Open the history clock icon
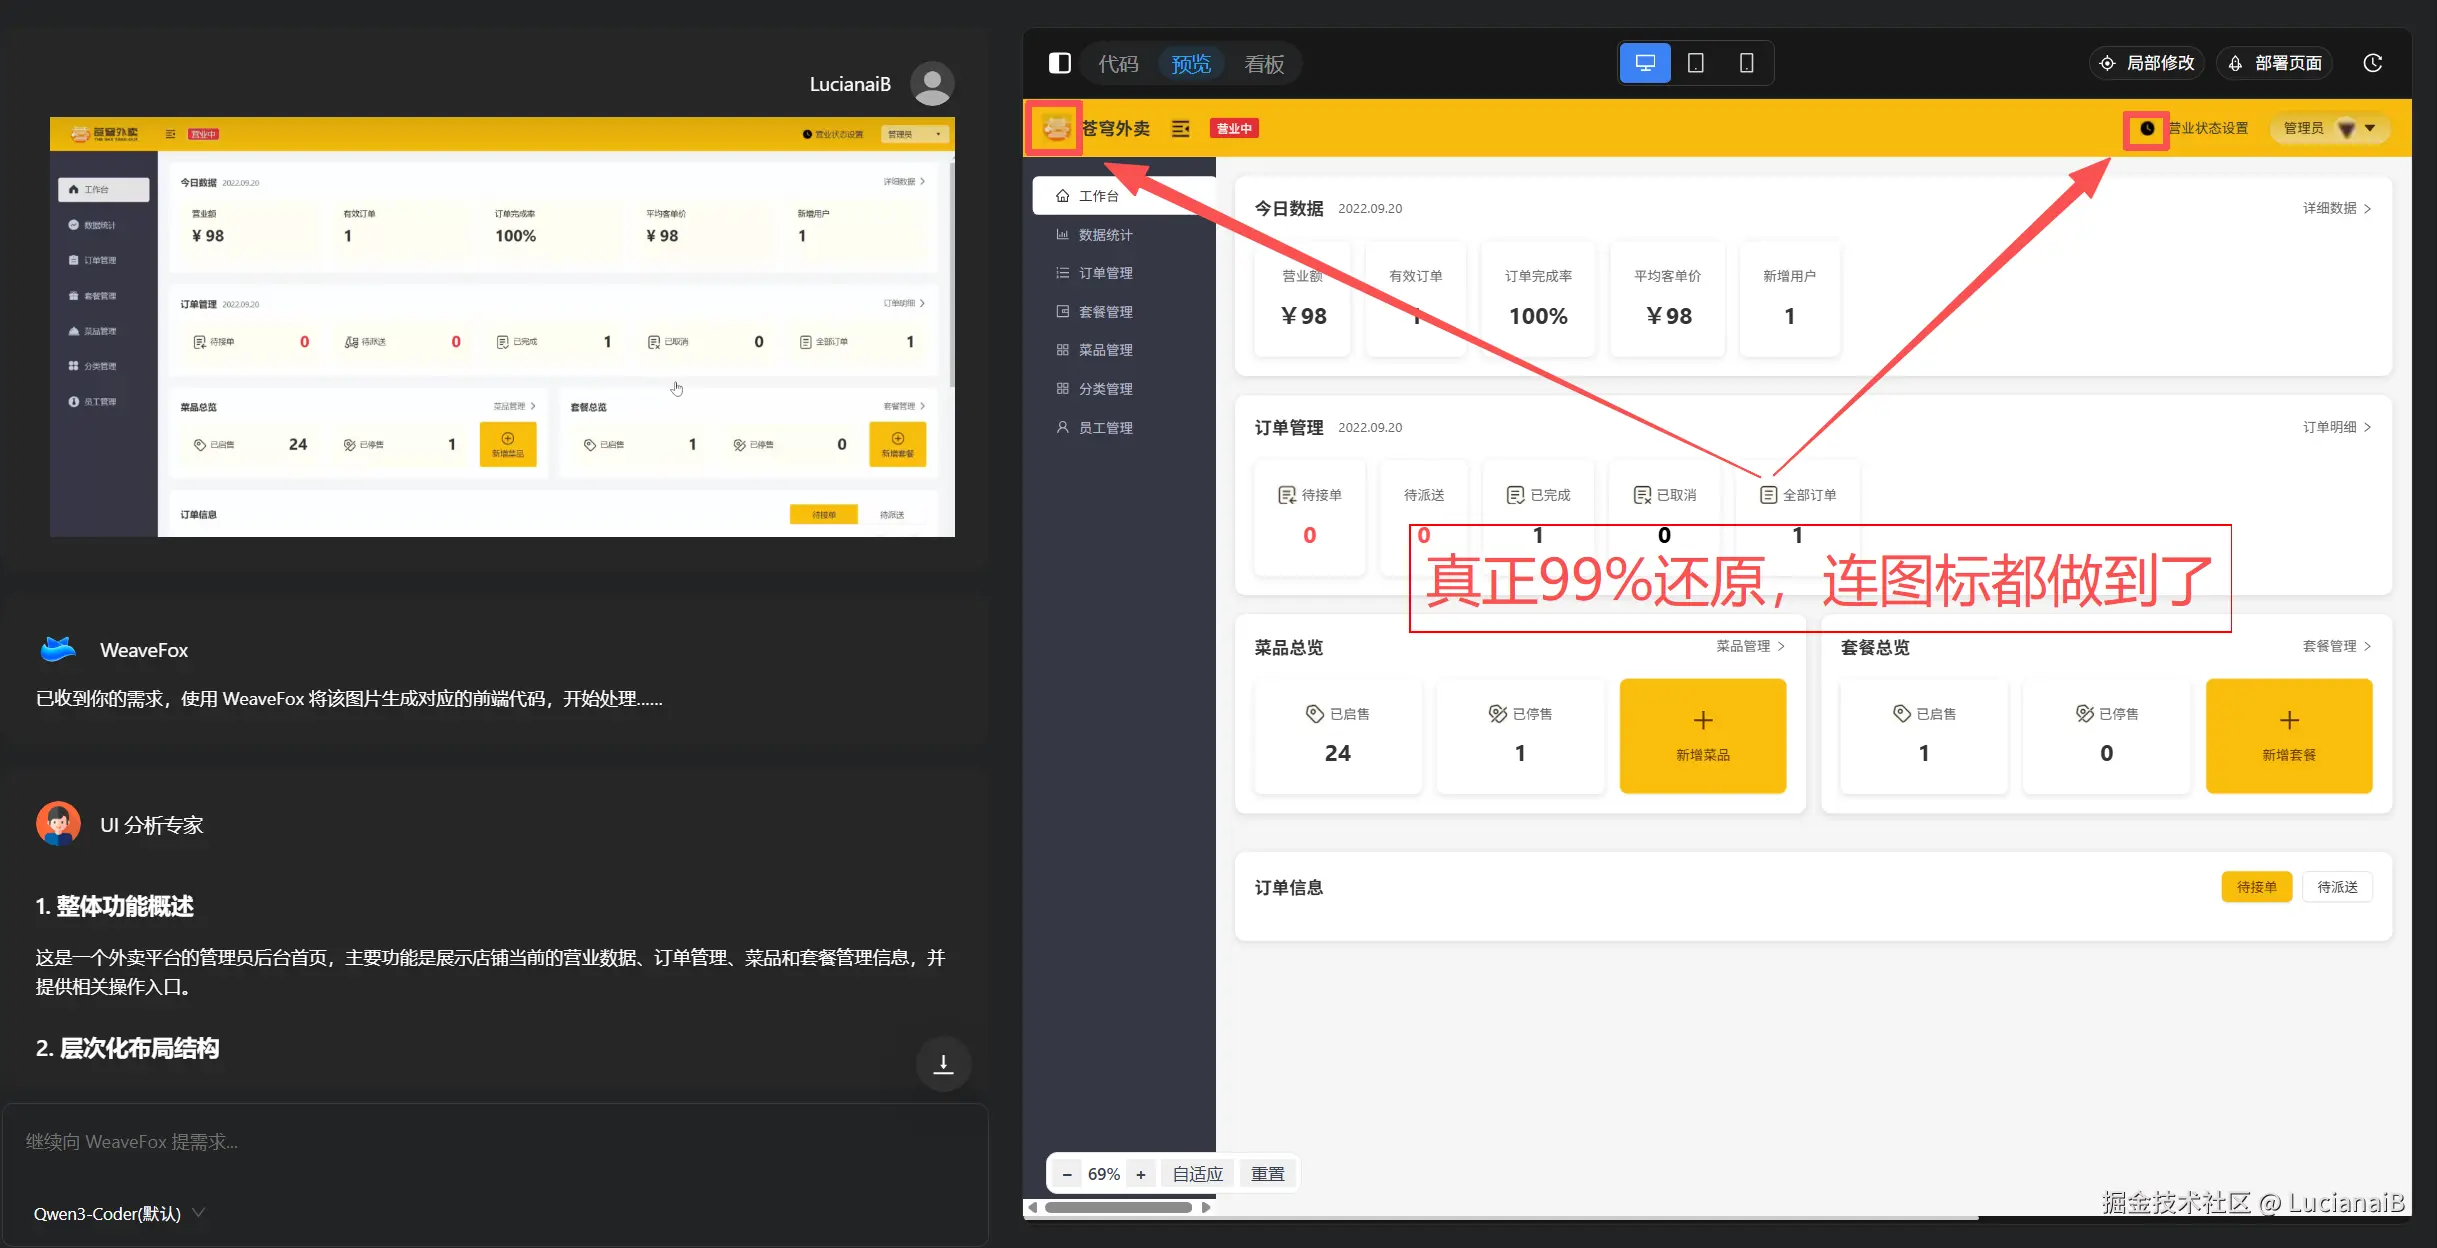Screen dimensions: 2437x1248 coord(2373,63)
